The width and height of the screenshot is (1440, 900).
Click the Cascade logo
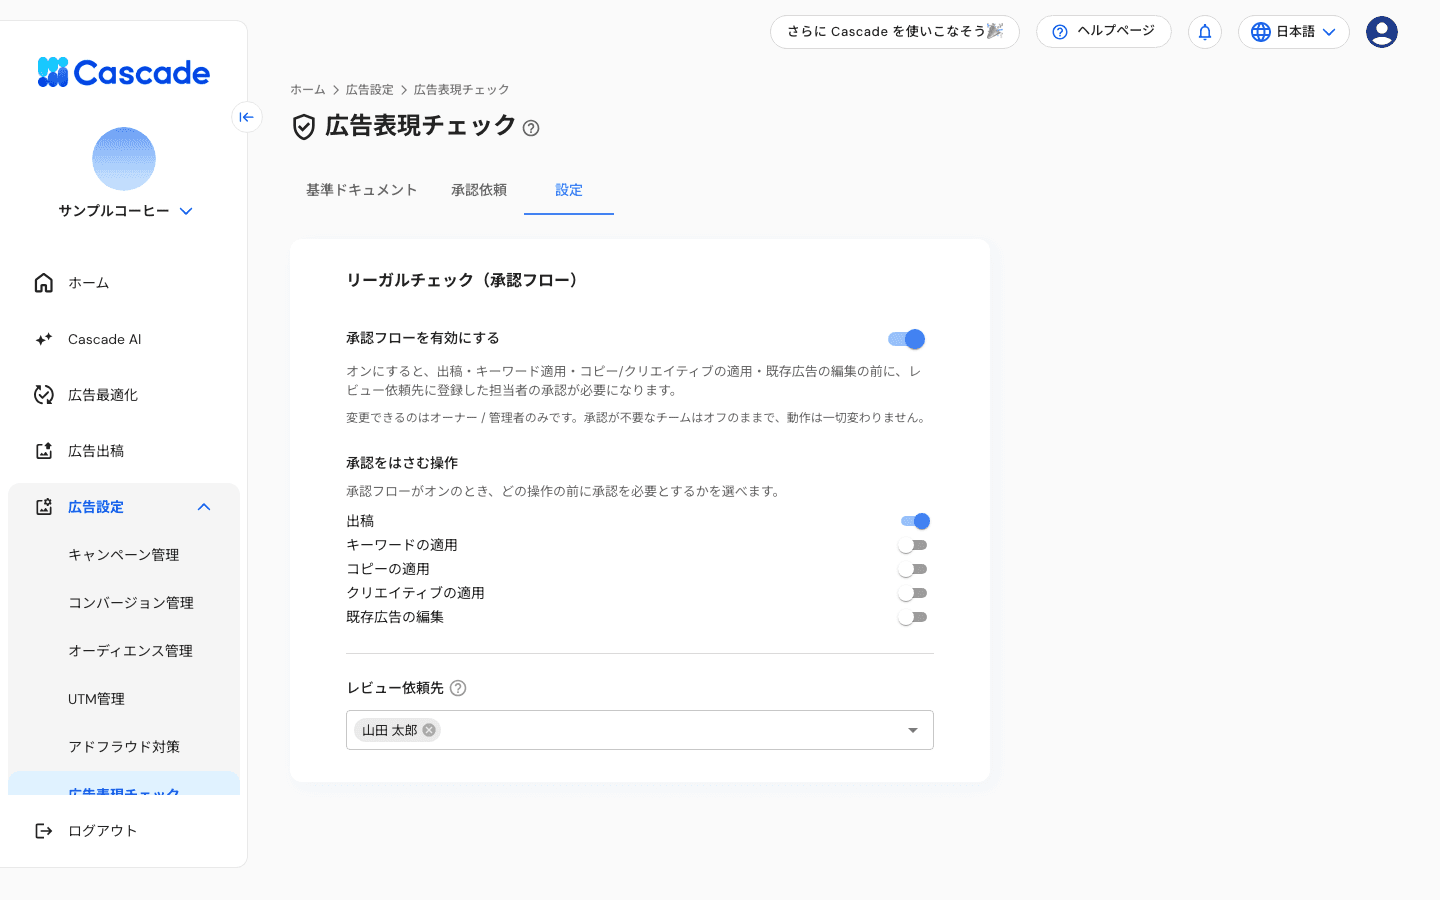(x=123, y=72)
